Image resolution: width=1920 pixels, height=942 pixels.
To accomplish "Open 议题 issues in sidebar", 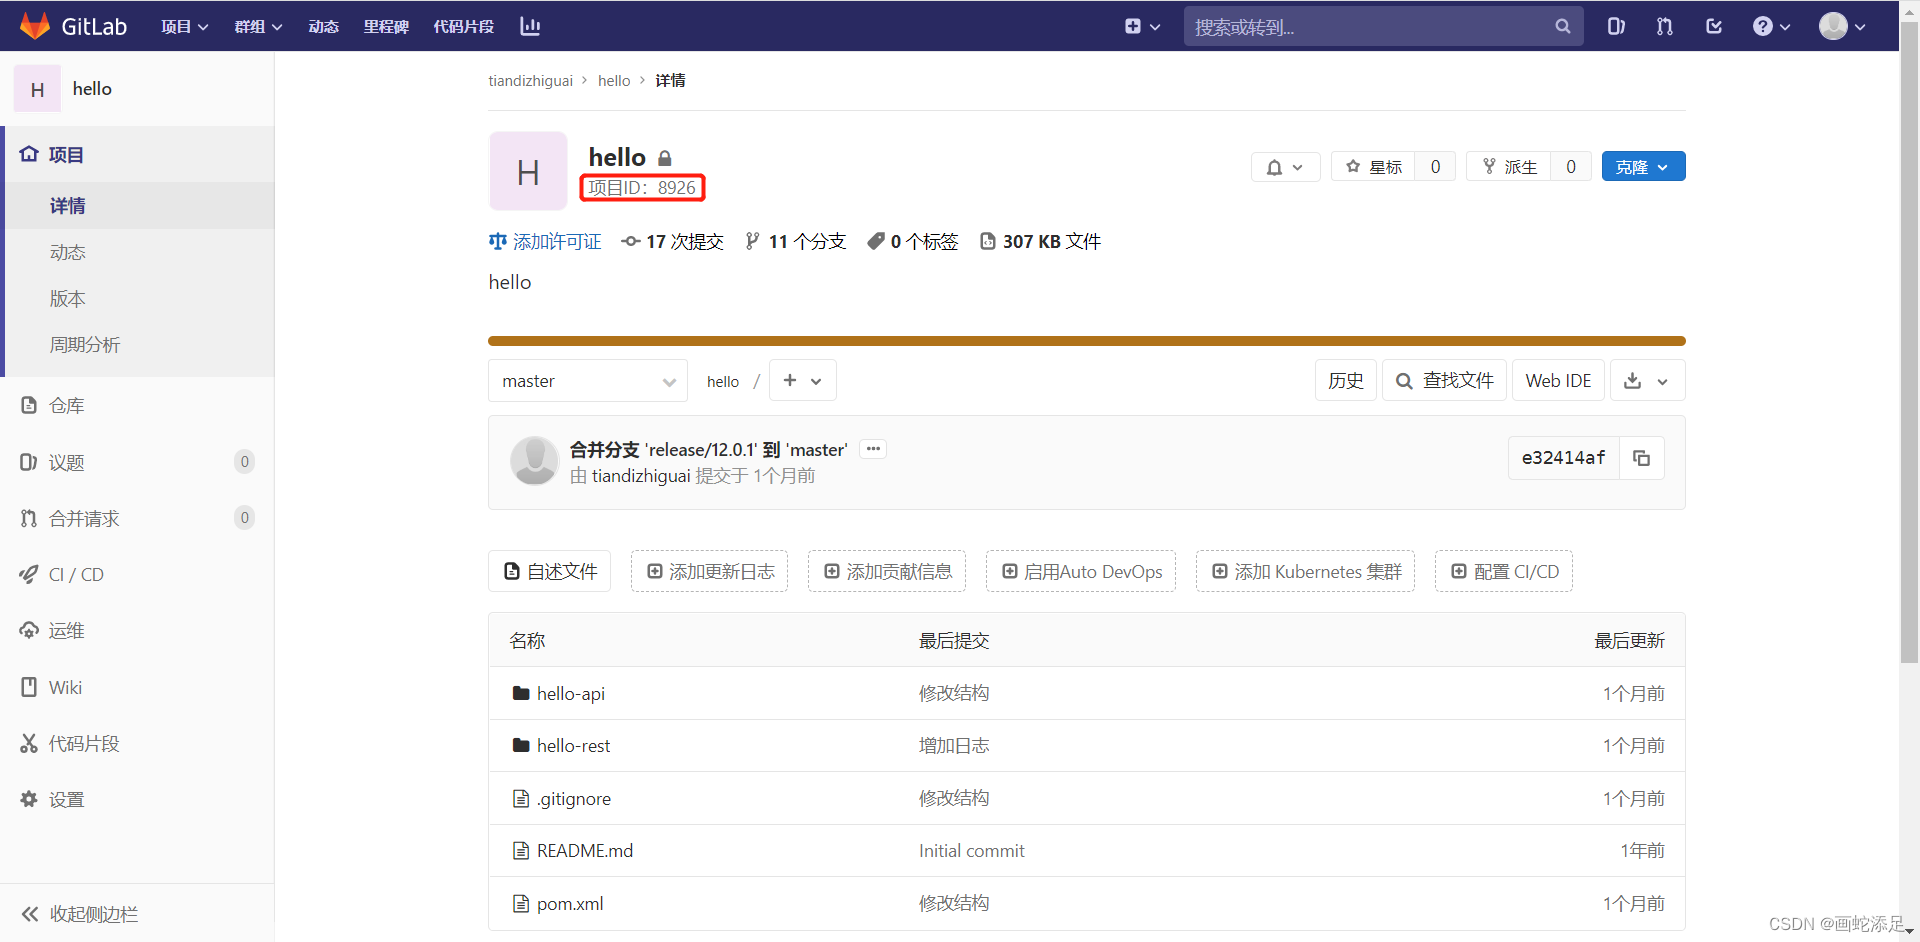I will click(137, 462).
